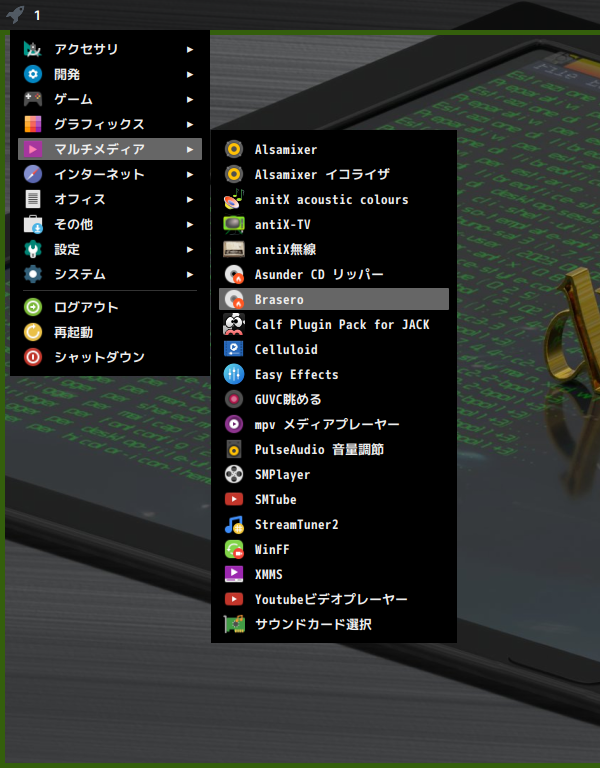Open the その他 category label
The width and height of the screenshot is (600, 768).
point(73,224)
